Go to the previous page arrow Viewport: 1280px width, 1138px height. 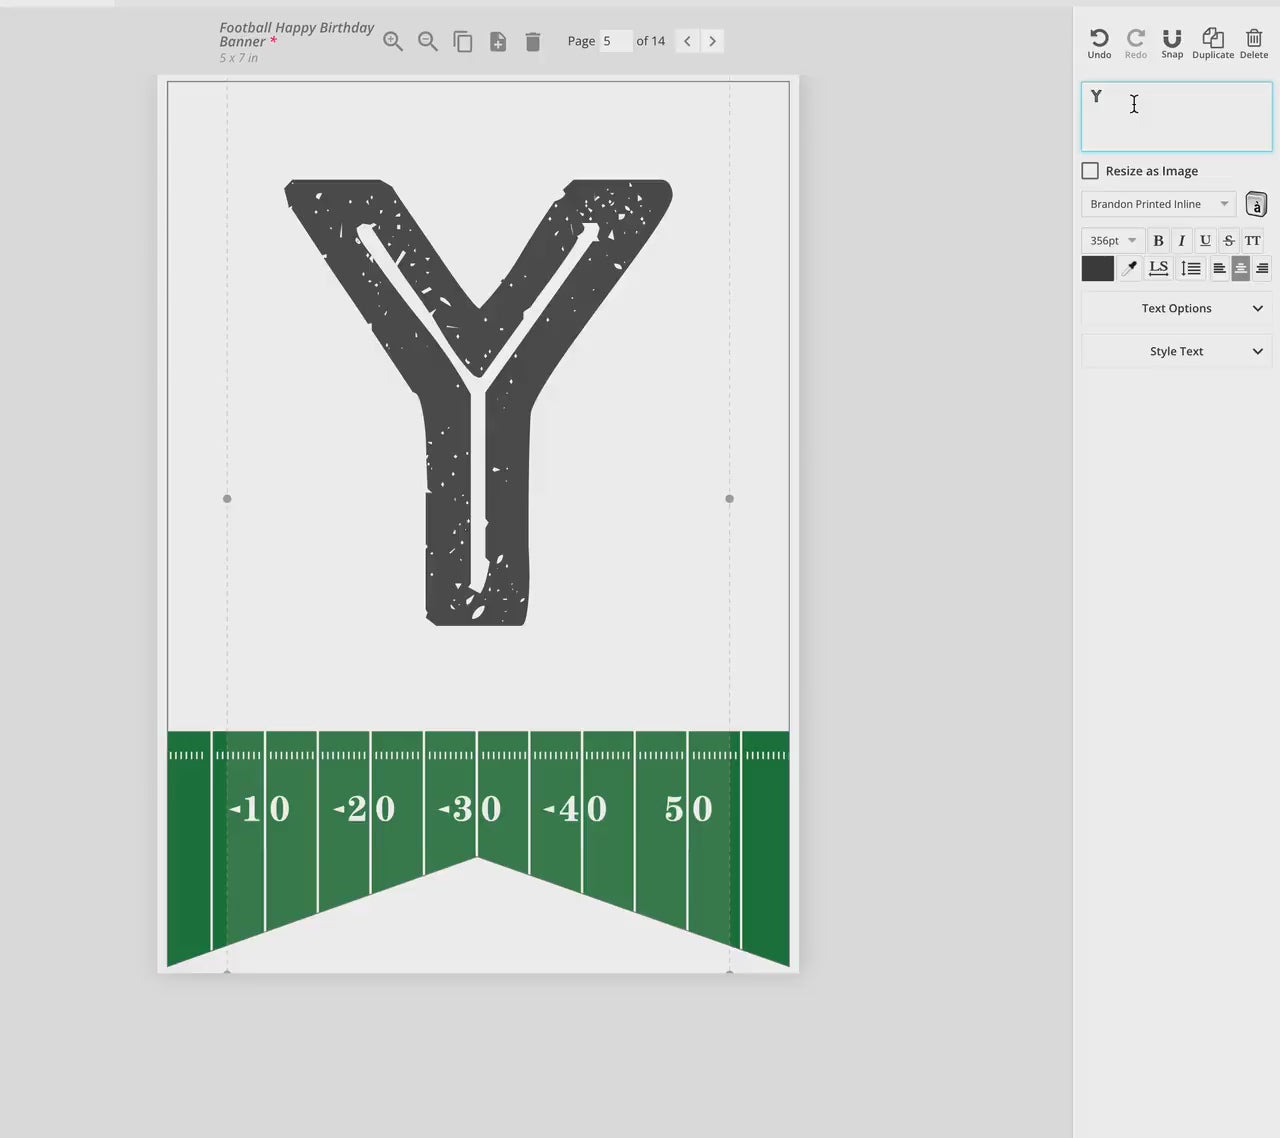(x=687, y=41)
